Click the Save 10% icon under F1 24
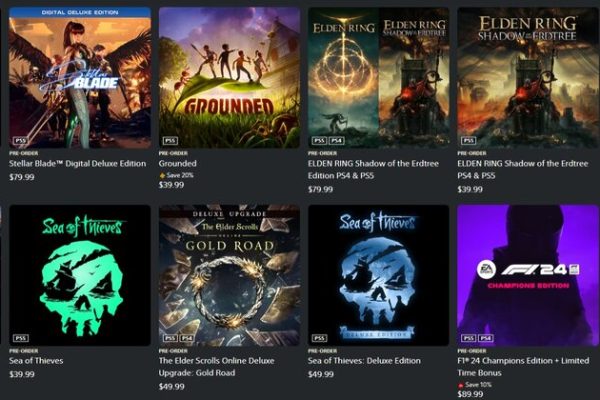This screenshot has height=400, width=600. coord(461,385)
